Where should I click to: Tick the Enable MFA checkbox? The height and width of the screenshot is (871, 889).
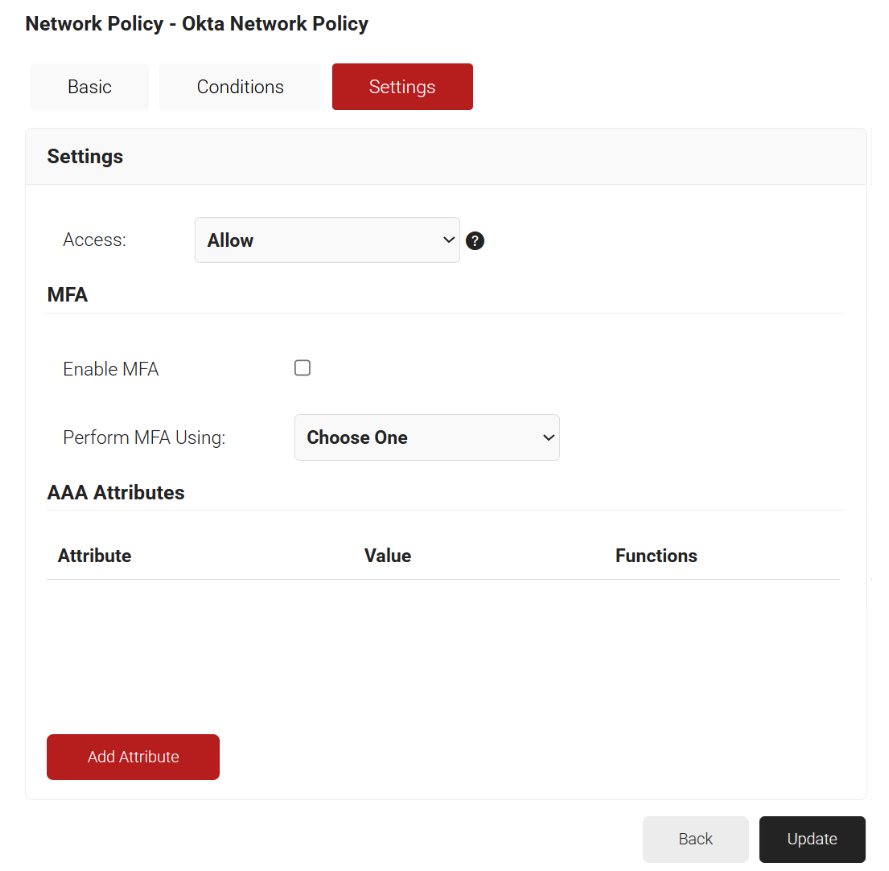(302, 368)
